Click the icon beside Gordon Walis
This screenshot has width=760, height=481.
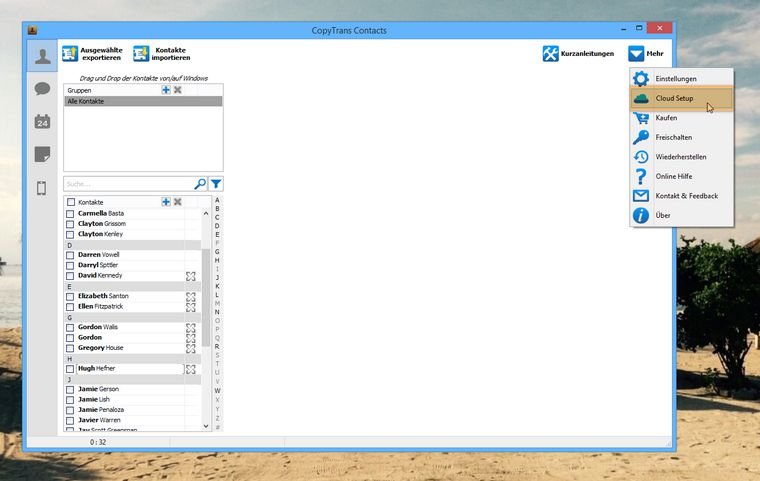191,328
